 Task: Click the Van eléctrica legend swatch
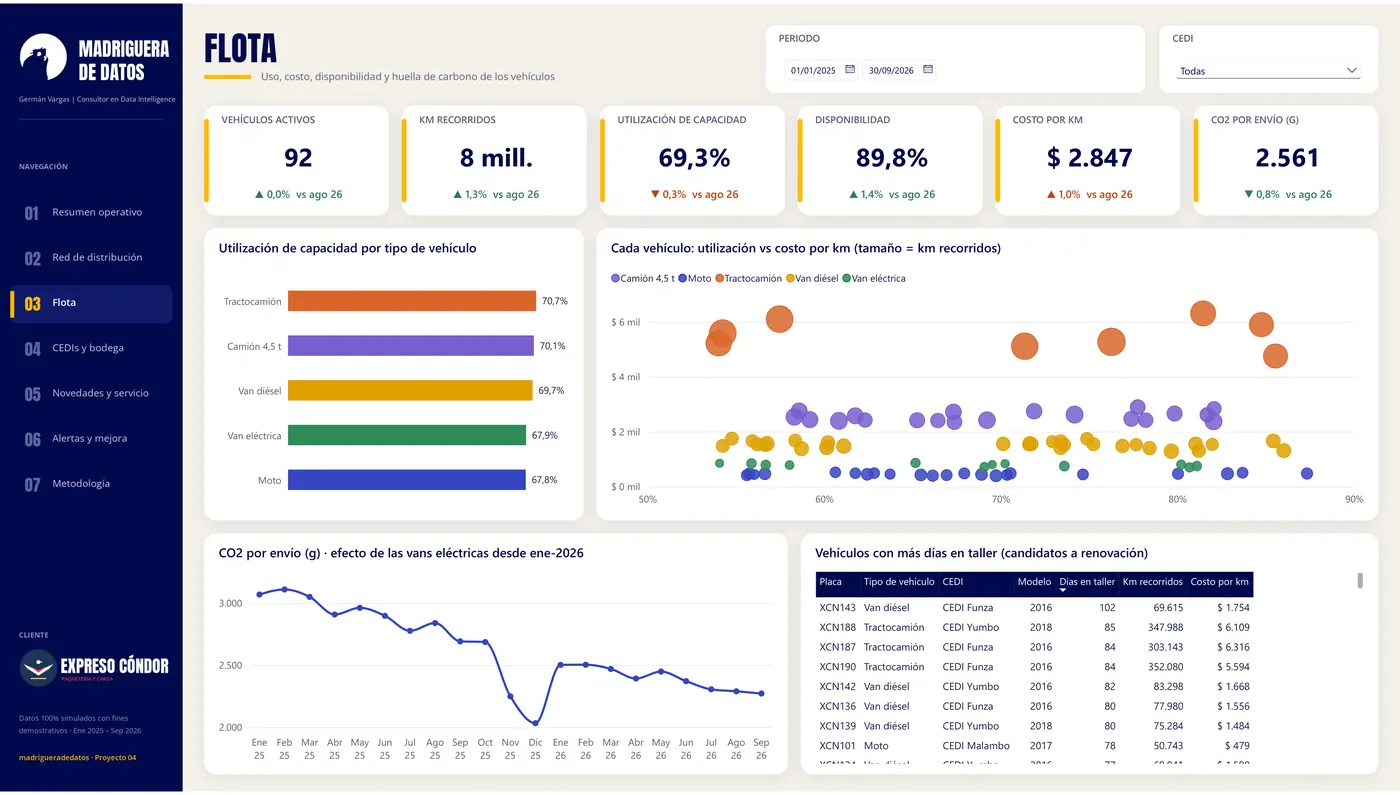point(846,279)
